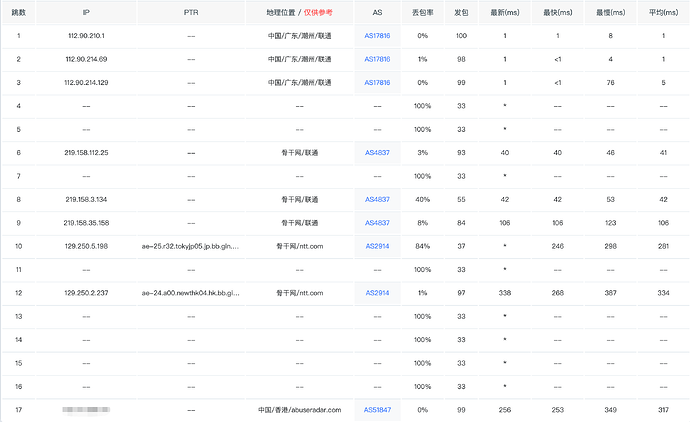This screenshot has width=690, height=422.
Task: Click latest value 338 in hop 12
Action: point(505,293)
